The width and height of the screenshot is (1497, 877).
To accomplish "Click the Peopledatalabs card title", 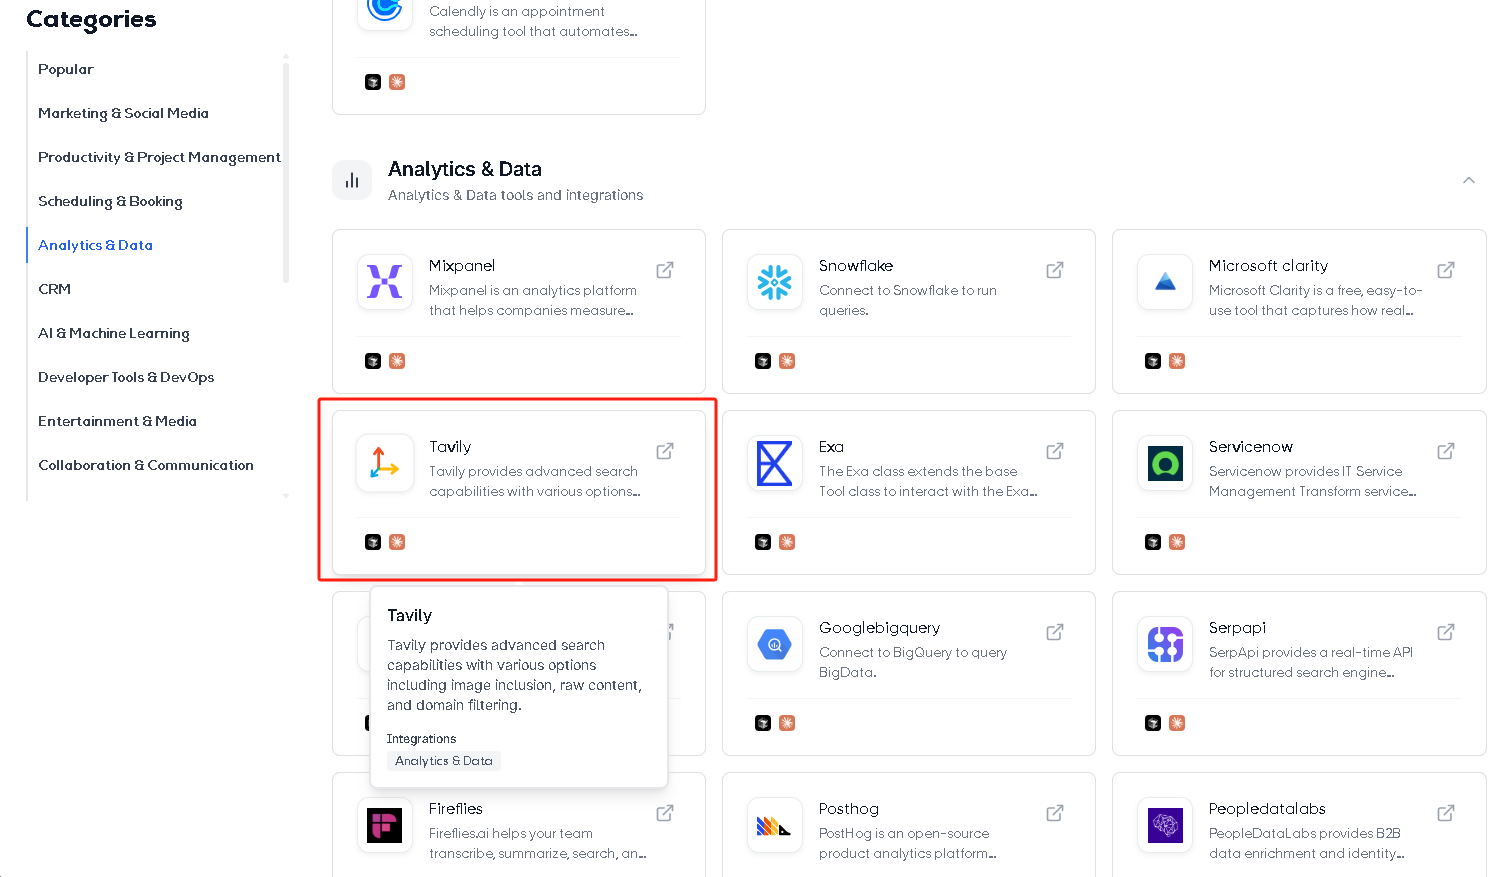I will point(1267,808).
